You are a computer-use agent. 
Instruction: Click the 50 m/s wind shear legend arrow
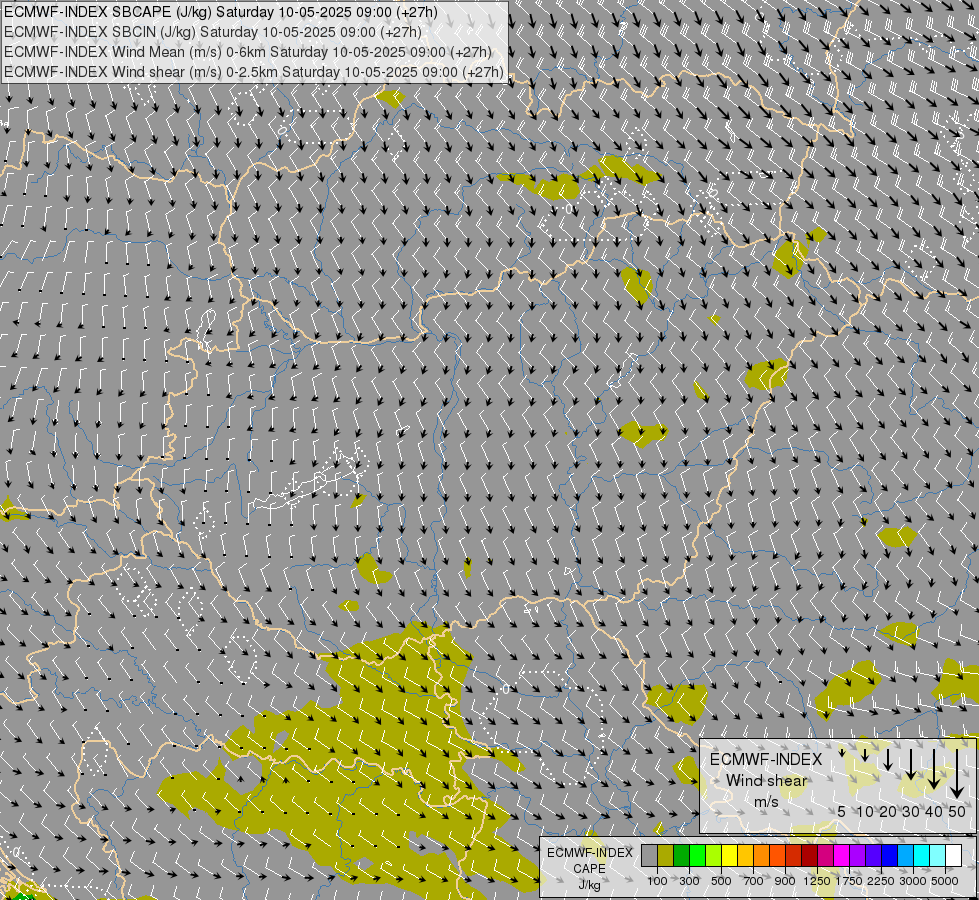[957, 774]
